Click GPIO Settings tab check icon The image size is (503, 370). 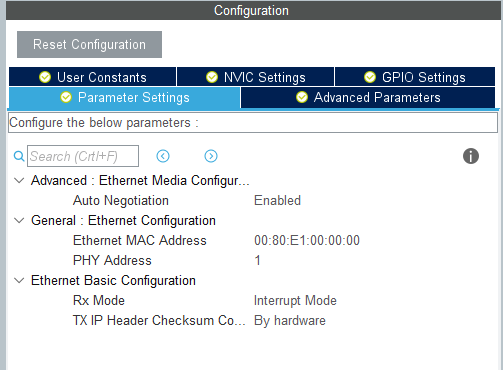[370, 77]
